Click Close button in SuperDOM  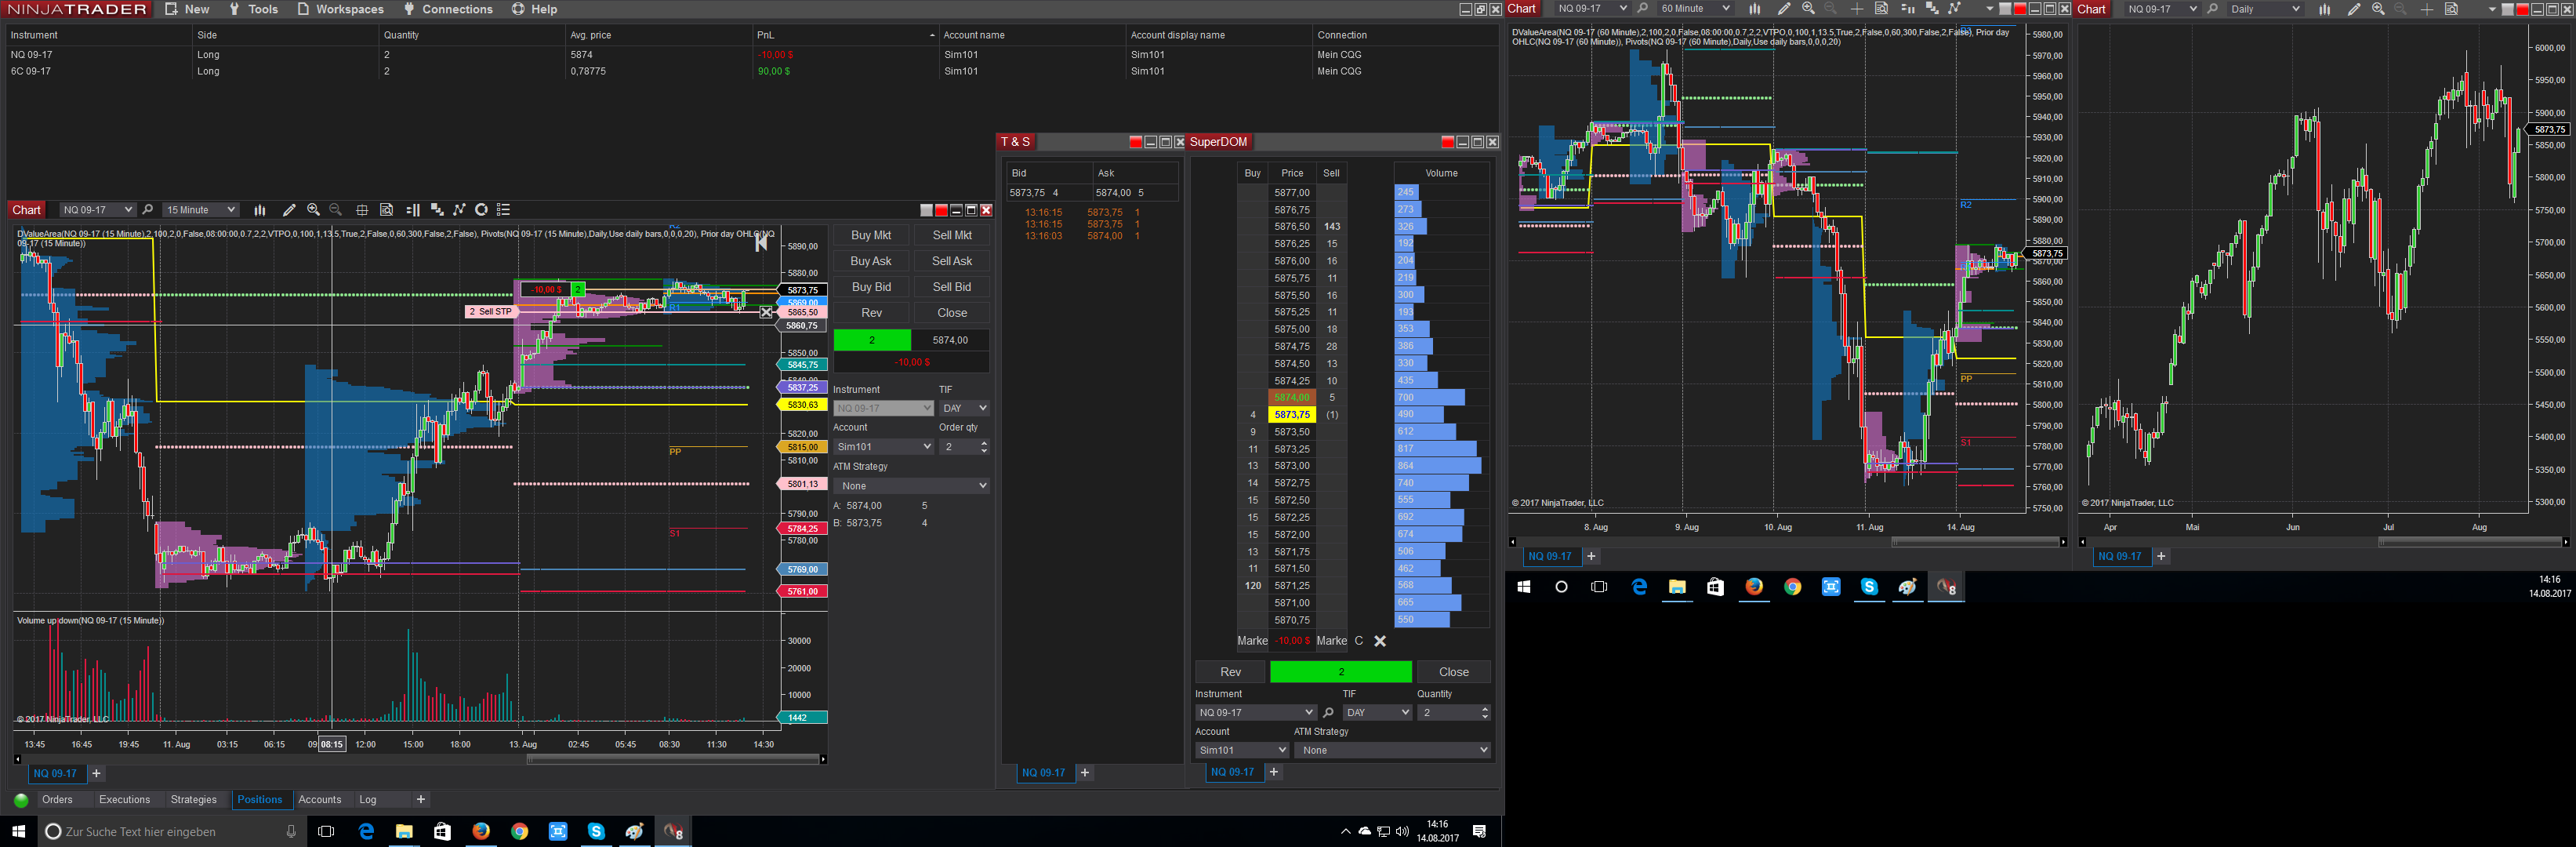point(1454,672)
